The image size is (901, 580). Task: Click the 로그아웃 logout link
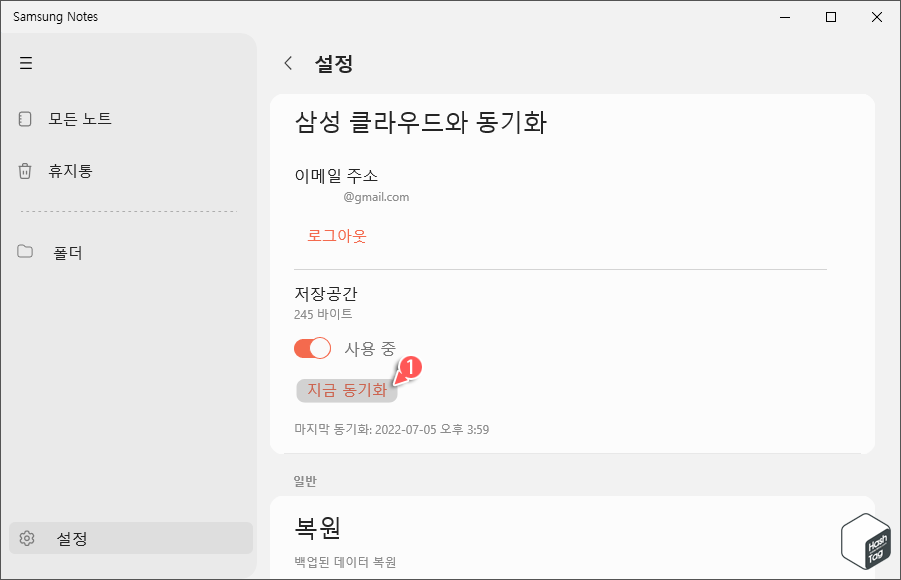(337, 235)
